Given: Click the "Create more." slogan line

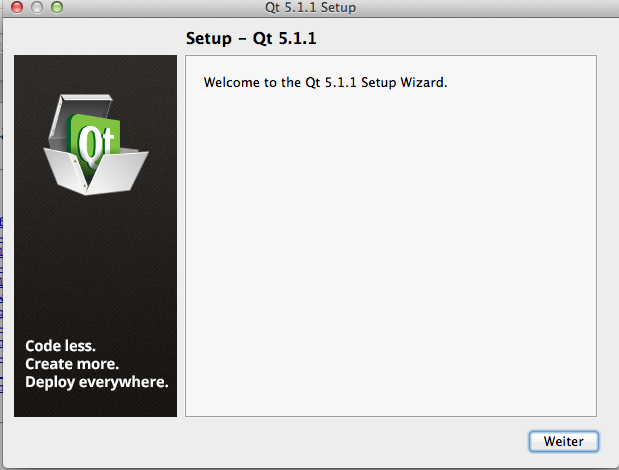Looking at the screenshot, I should click(x=72, y=363).
